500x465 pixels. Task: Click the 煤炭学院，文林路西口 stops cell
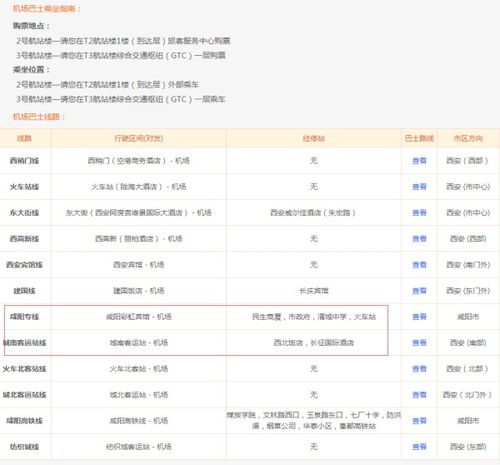pyautogui.click(x=314, y=420)
